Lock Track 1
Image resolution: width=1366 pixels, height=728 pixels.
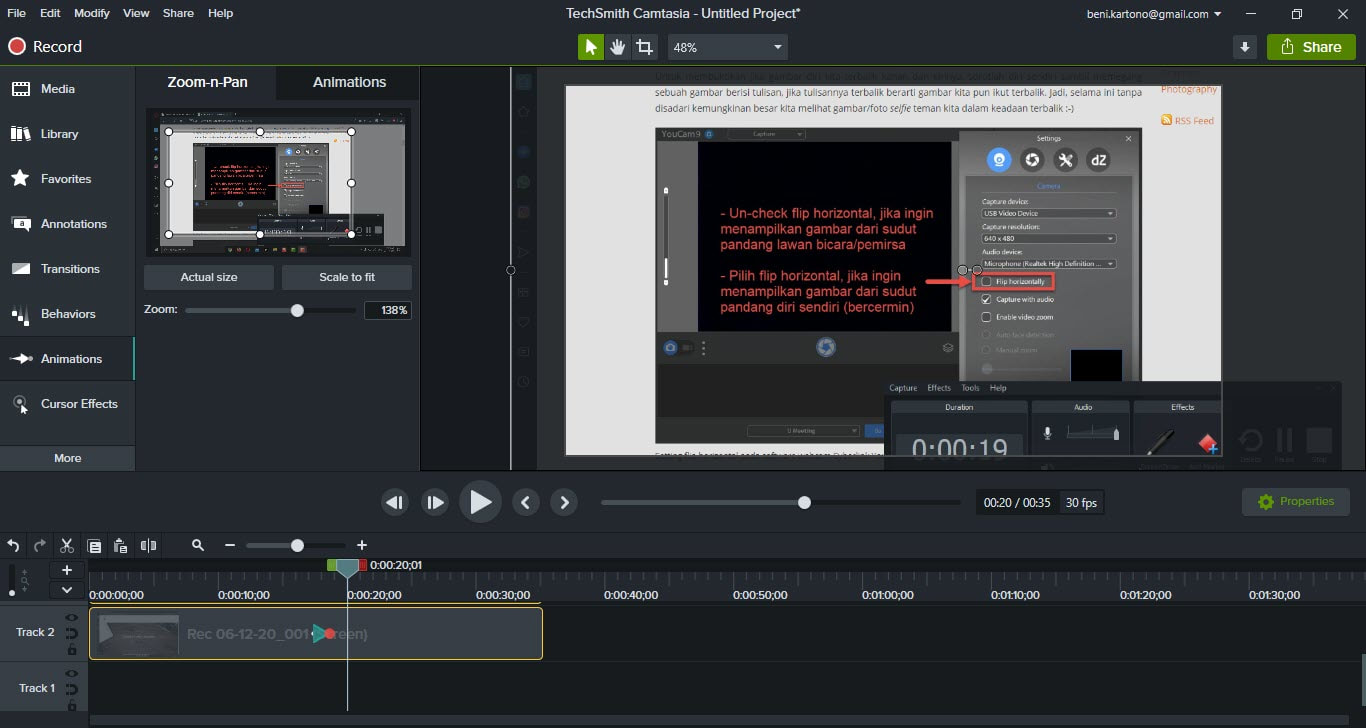pyautogui.click(x=72, y=706)
